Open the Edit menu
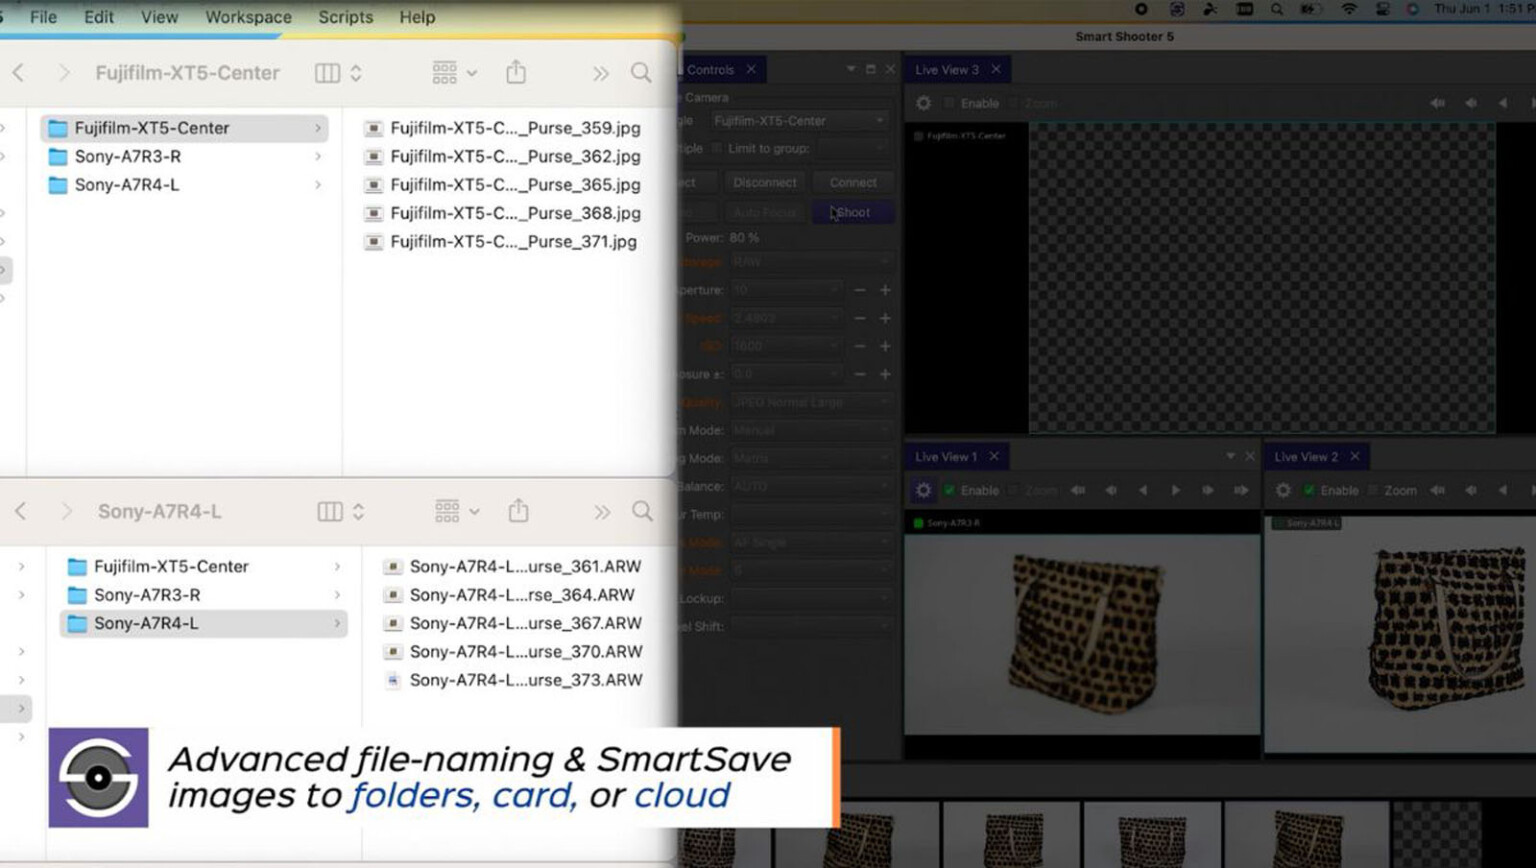The width and height of the screenshot is (1536, 868). [x=98, y=17]
